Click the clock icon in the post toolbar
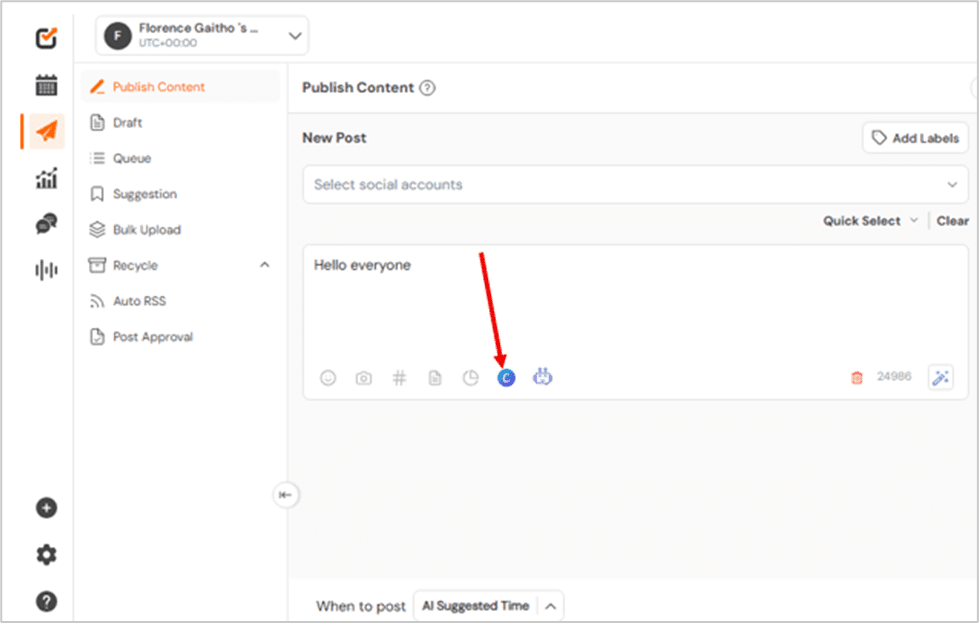This screenshot has width=979, height=623. (470, 377)
